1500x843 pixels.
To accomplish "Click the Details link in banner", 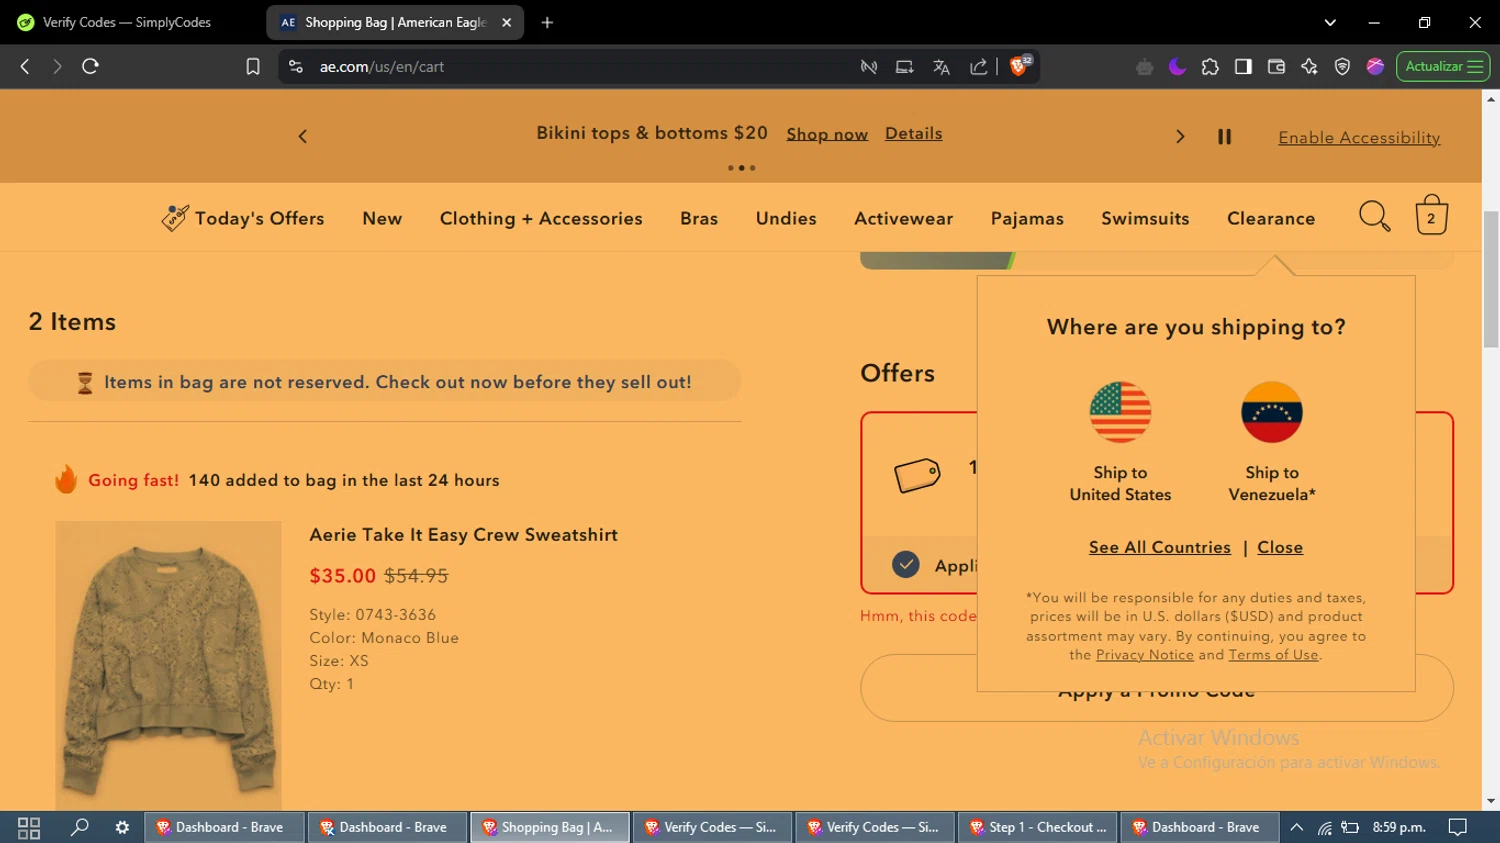I will tap(913, 133).
